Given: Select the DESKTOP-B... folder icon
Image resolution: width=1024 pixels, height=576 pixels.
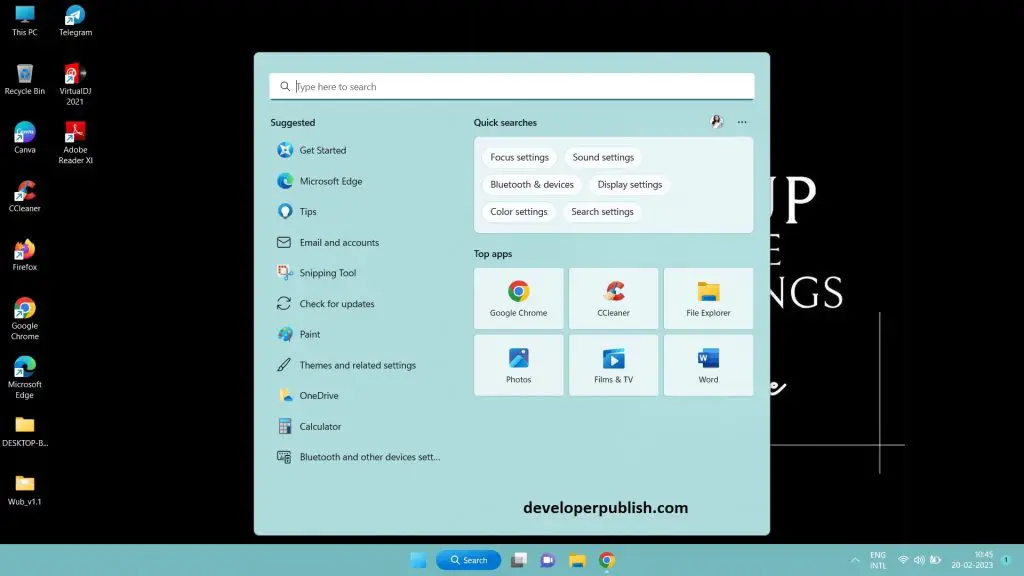Looking at the screenshot, I should tap(25, 432).
